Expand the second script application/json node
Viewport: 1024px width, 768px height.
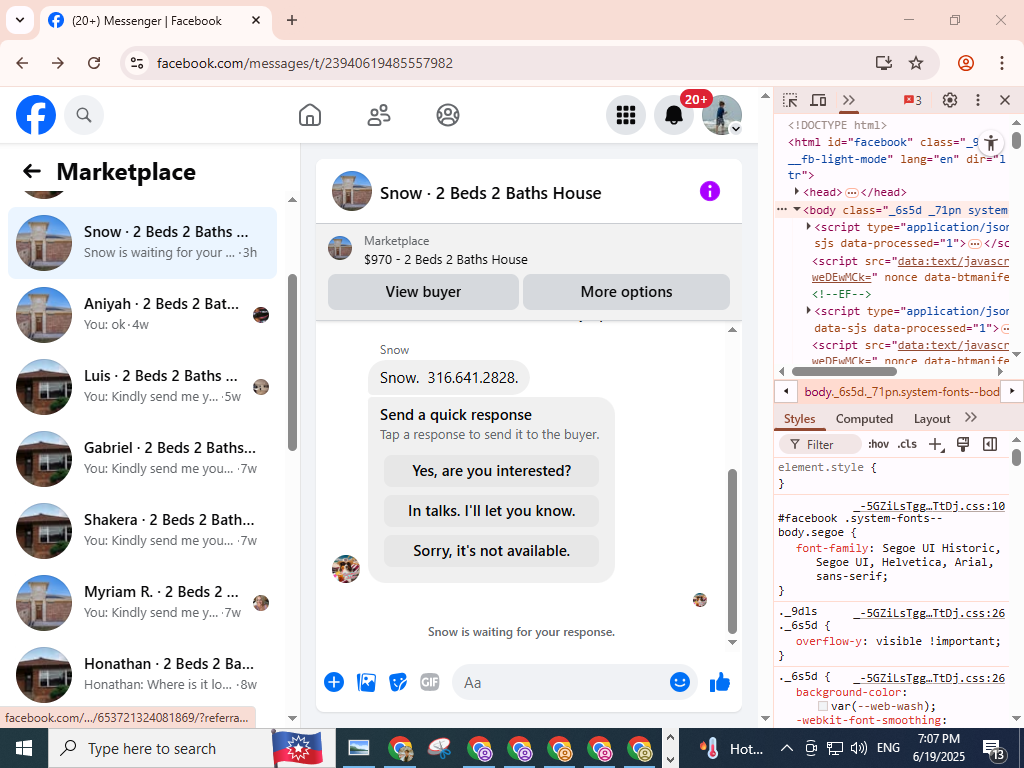[808, 310]
